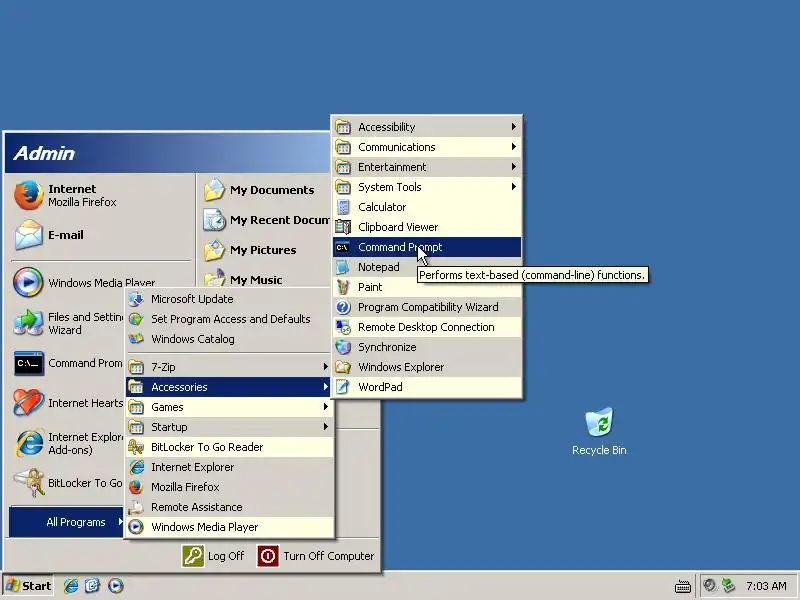Image resolution: width=800 pixels, height=600 pixels.
Task: Click Internet Explorer icon in programs list
Action: (x=136, y=467)
